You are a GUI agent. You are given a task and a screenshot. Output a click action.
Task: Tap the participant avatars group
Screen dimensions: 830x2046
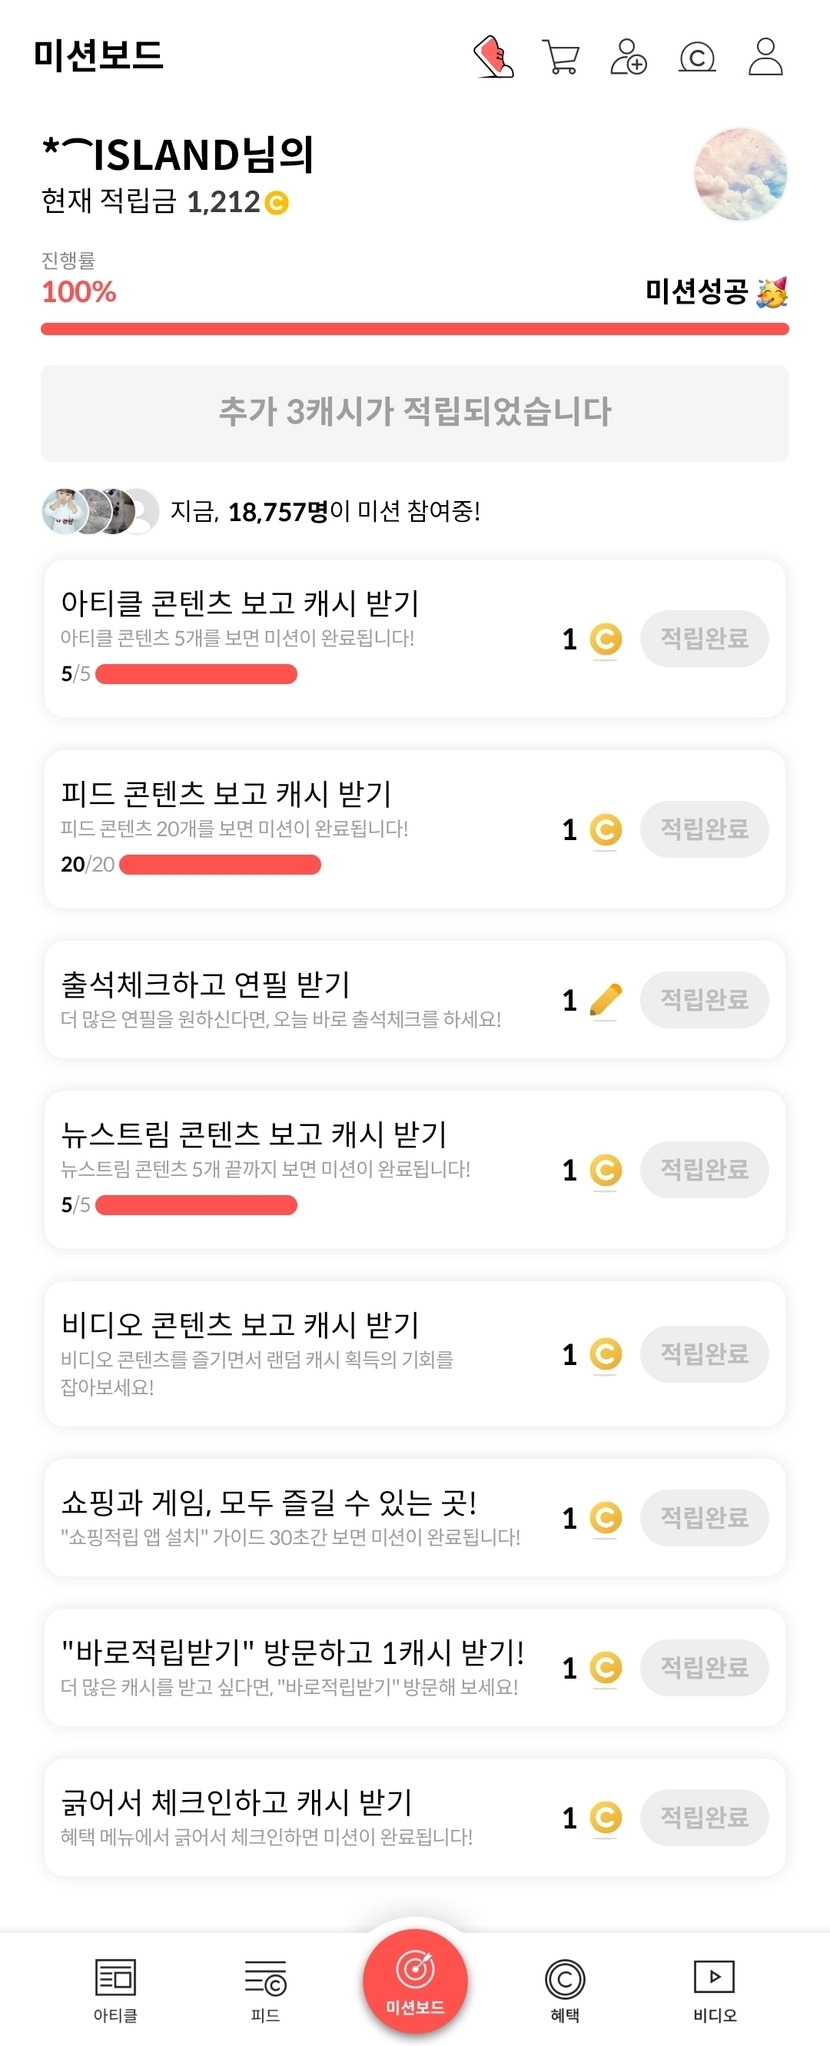100,512
